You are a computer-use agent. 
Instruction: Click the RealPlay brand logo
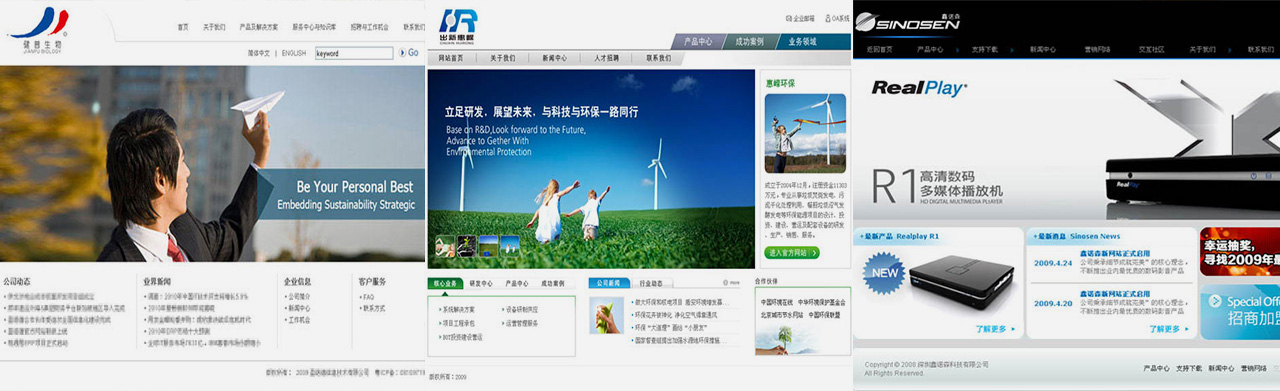(x=919, y=88)
